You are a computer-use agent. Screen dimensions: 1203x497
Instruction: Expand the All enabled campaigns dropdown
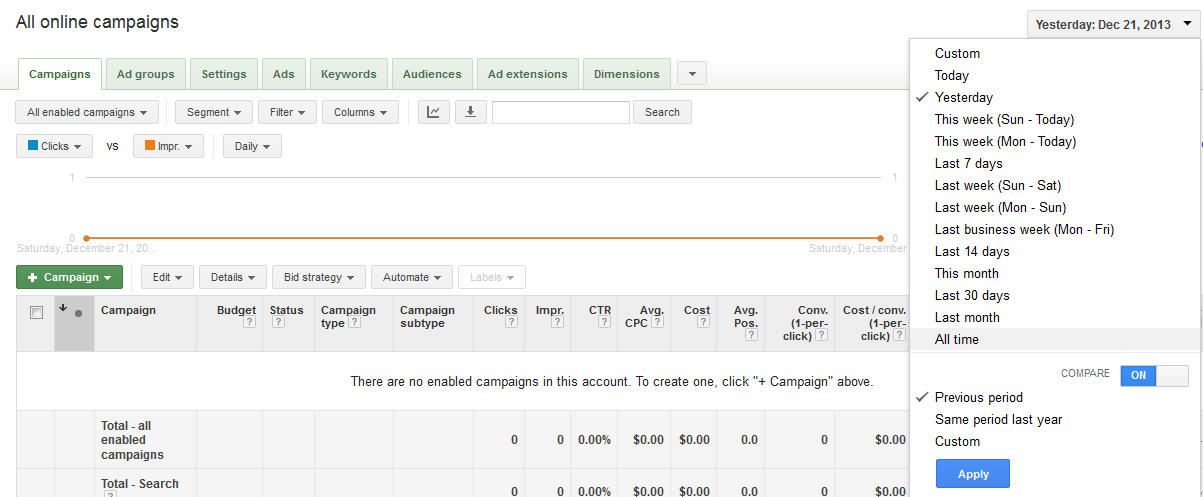click(x=92, y=112)
